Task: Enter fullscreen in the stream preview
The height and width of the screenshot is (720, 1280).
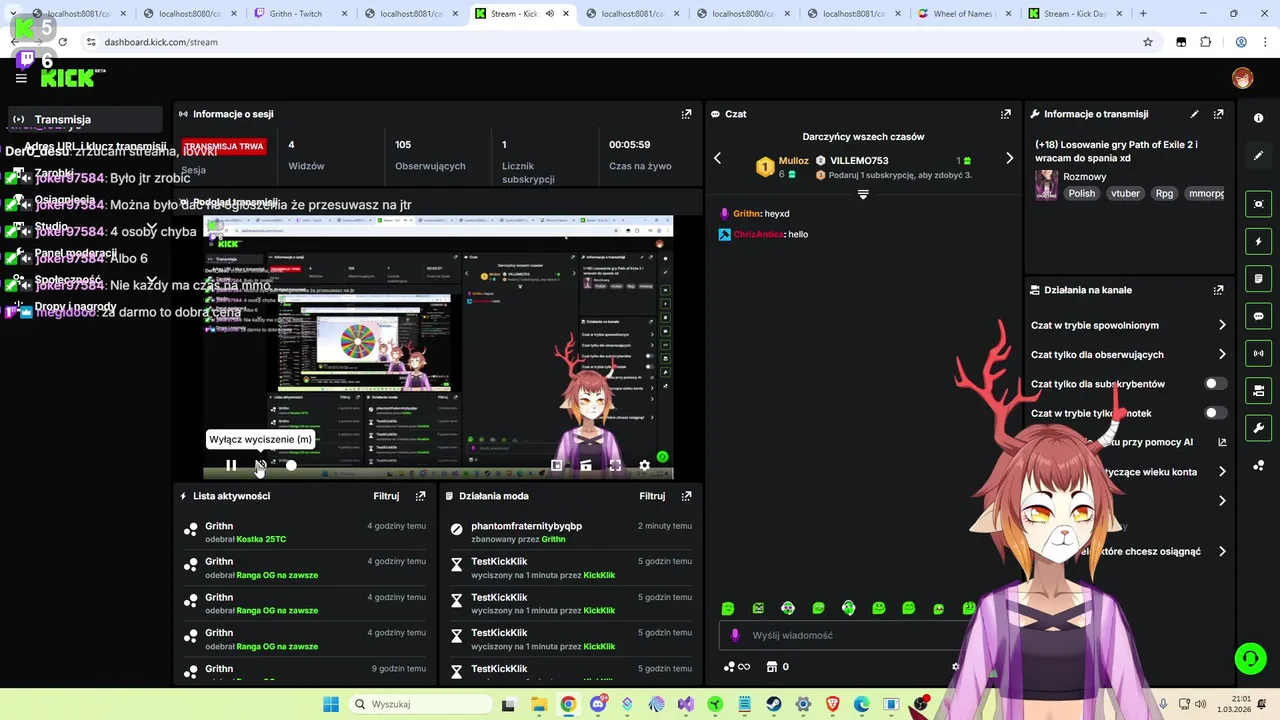Action: (615, 465)
